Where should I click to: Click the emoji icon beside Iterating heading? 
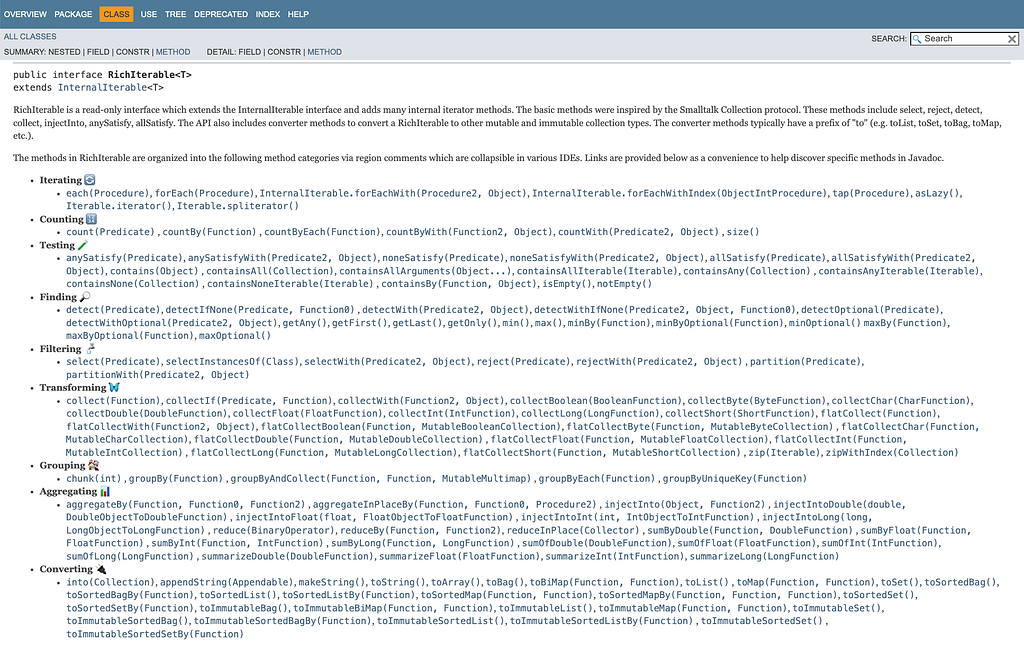pyautogui.click(x=90, y=180)
